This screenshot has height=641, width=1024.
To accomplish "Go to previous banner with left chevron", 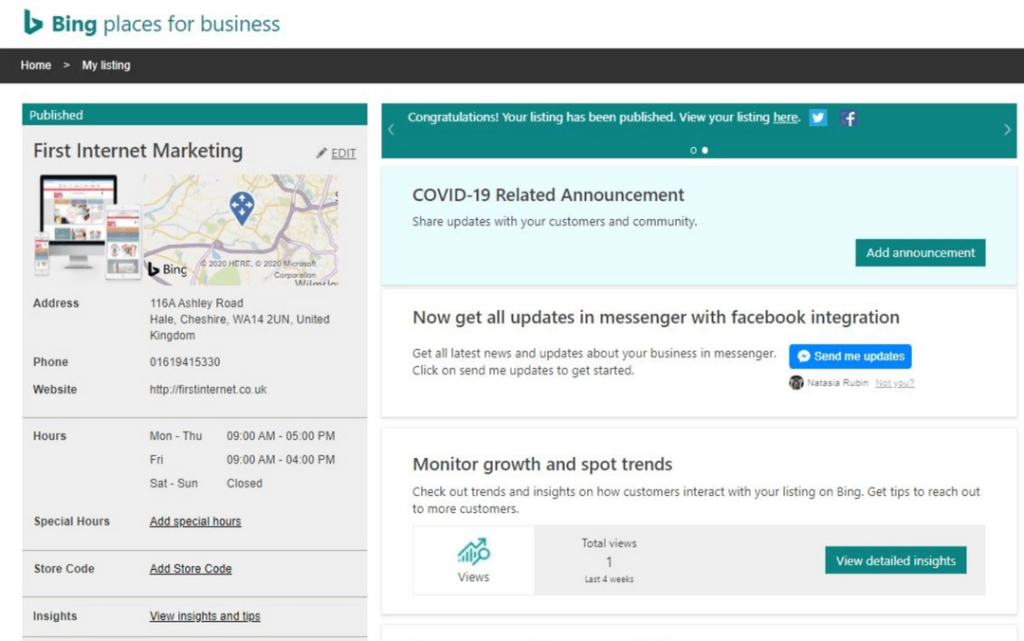I will (x=391, y=130).
